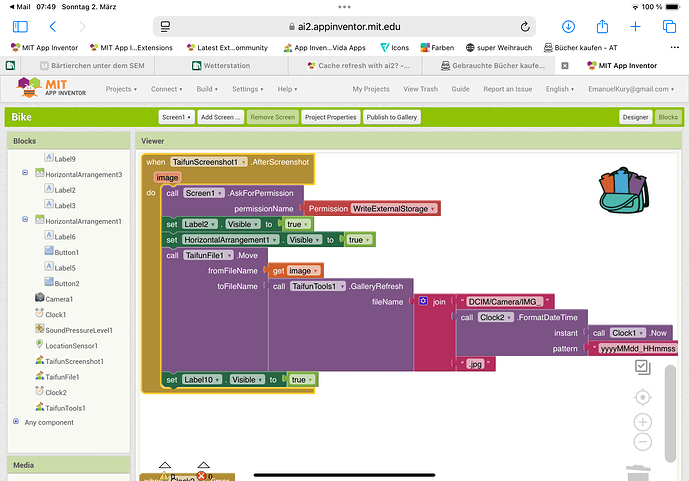Go back with the Safari back arrow
689x481 pixels.
53,27
